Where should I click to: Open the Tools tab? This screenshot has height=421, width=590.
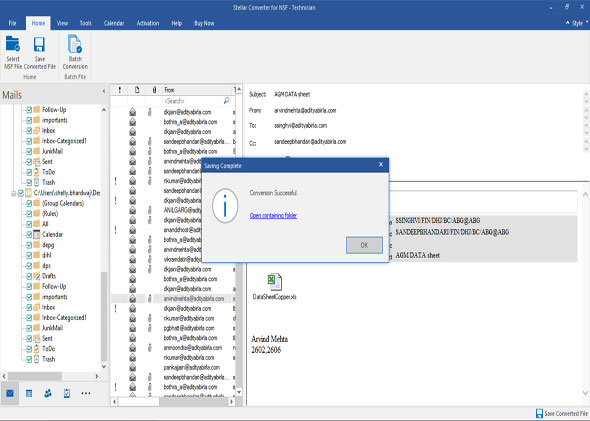pos(85,23)
